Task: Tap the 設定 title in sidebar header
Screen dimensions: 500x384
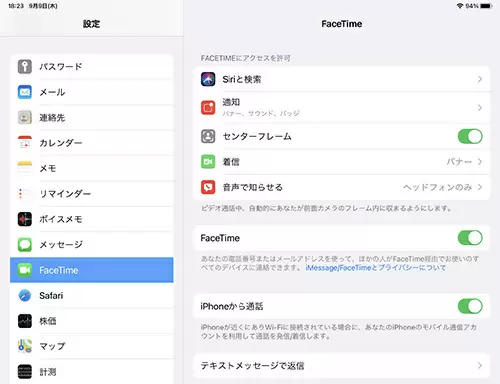Action: coord(91,24)
